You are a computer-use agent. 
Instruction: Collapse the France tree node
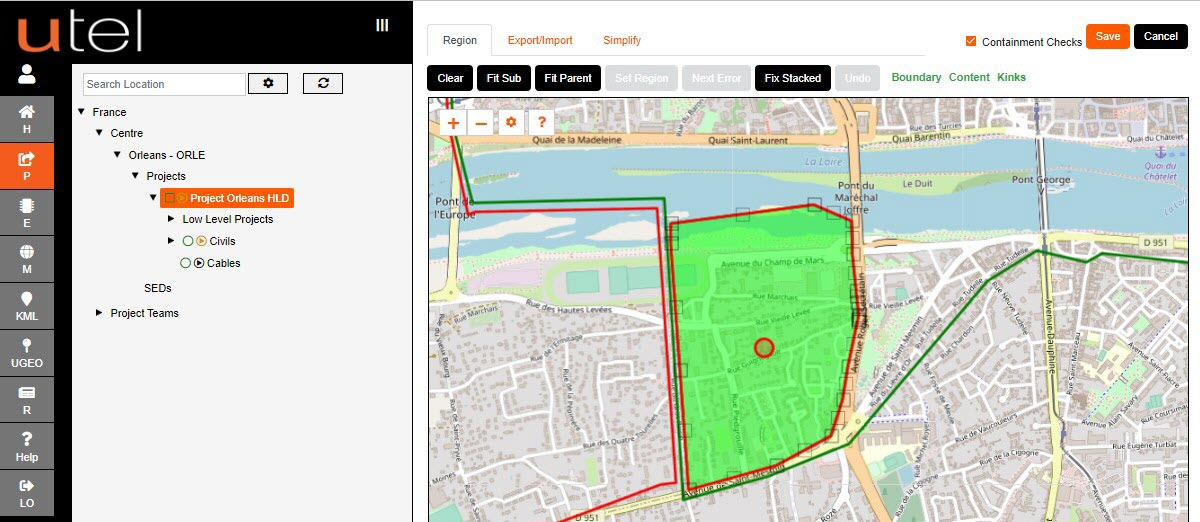[x=81, y=112]
